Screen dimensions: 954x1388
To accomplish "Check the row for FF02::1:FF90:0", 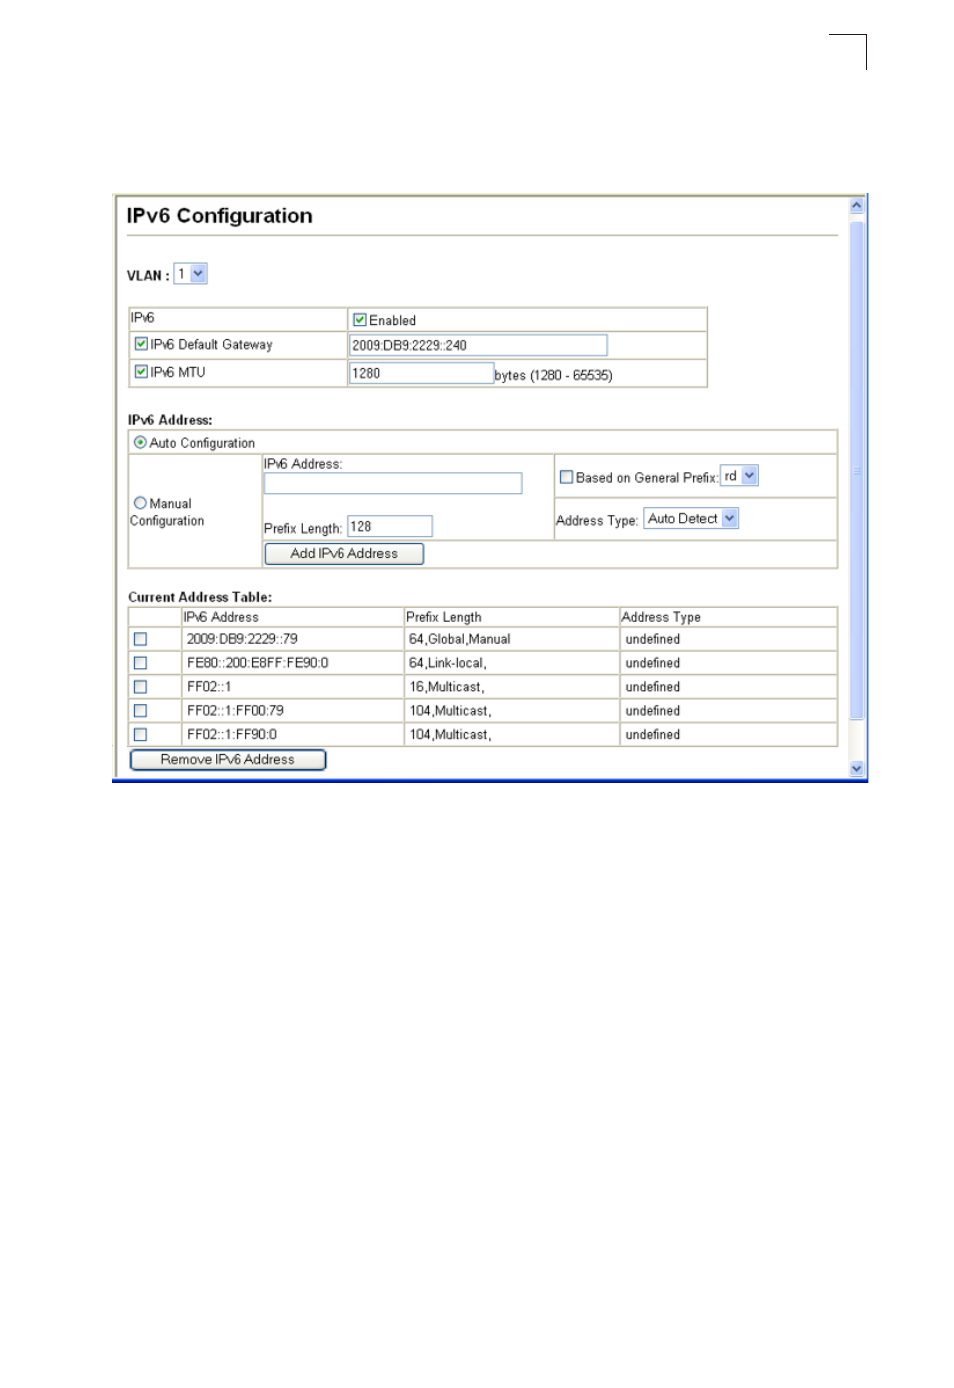I will pyautogui.click(x=140, y=735).
